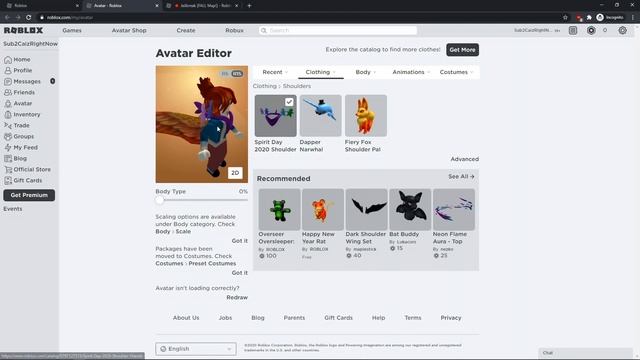Expand the Recent dropdown tab
Viewport: 640px width, 360px height.
click(275, 72)
